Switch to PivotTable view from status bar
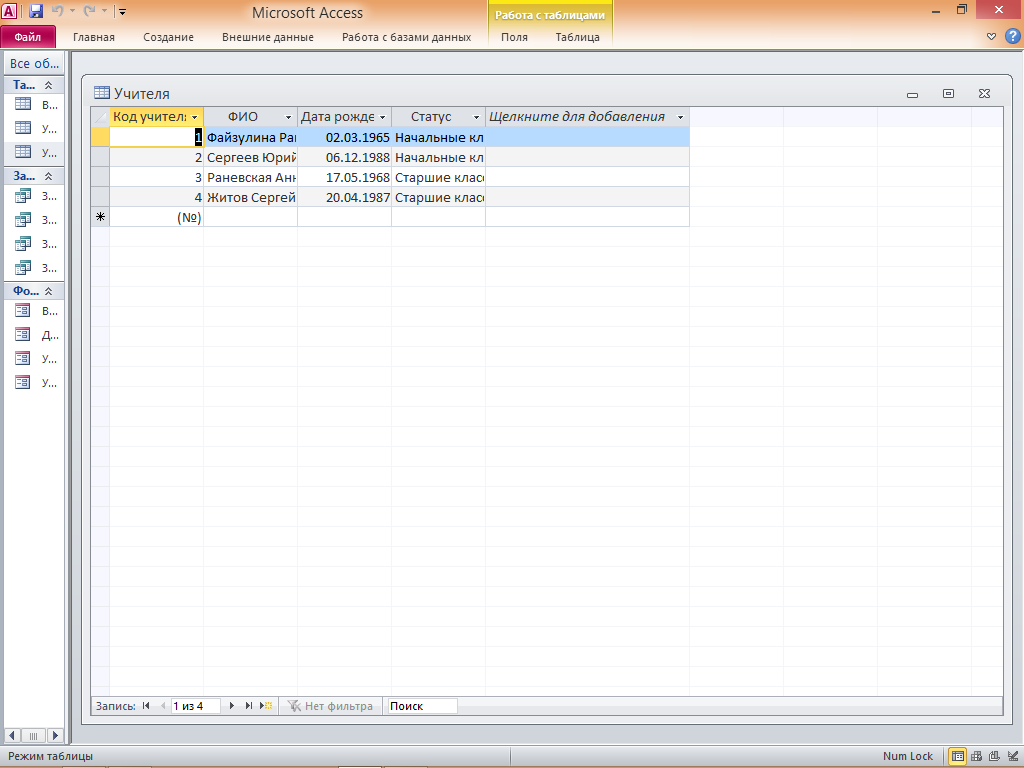Viewport: 1024px width, 768px height. pos(976,756)
